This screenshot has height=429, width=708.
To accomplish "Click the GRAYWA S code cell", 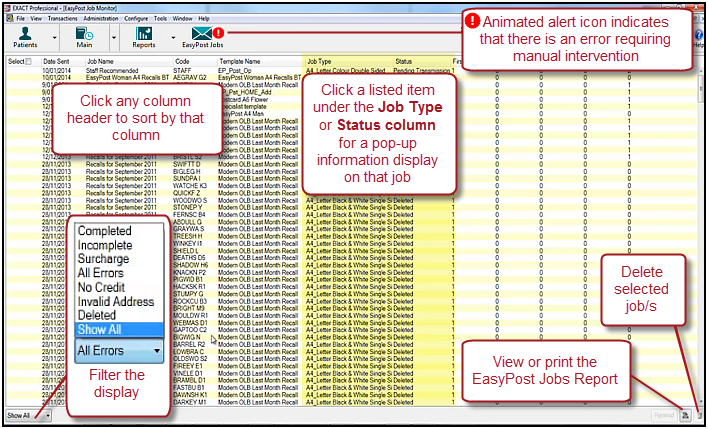I will [x=189, y=229].
